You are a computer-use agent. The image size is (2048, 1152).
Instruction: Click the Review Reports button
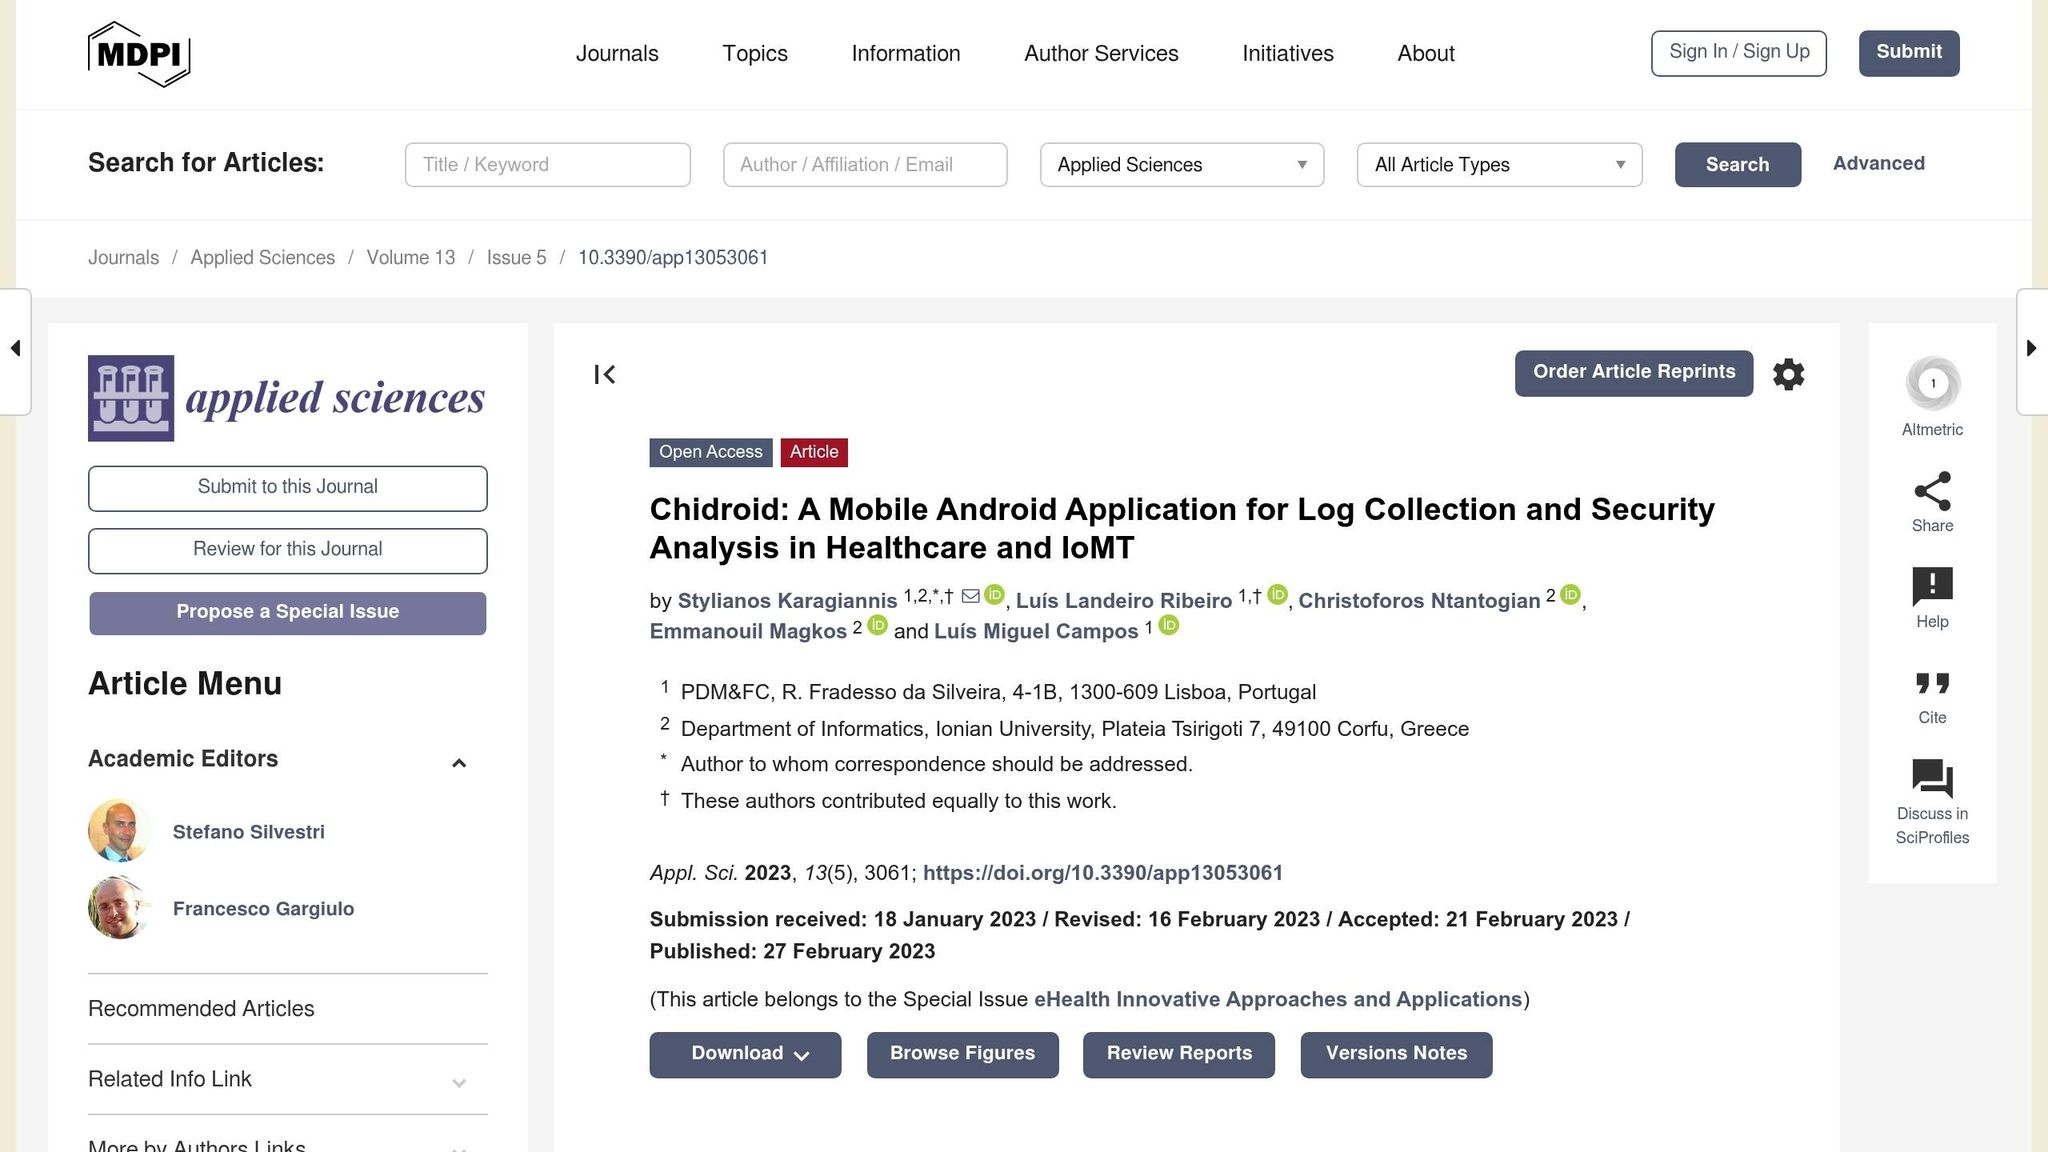point(1178,1054)
